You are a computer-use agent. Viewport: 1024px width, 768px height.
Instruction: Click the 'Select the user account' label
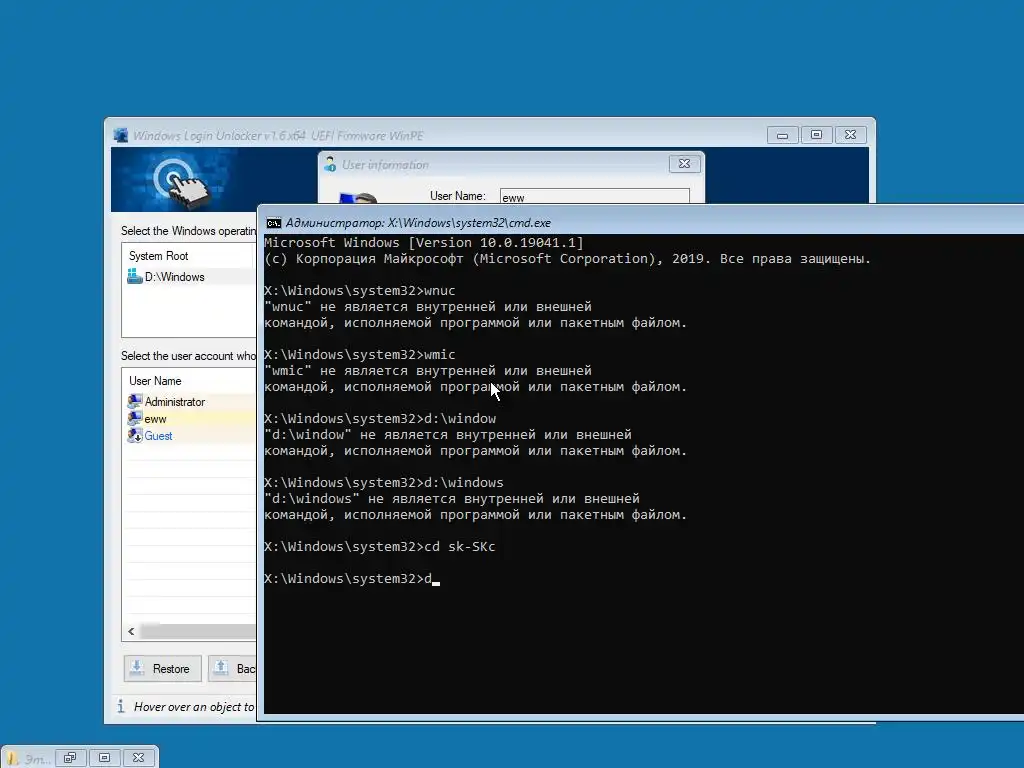click(x=188, y=355)
